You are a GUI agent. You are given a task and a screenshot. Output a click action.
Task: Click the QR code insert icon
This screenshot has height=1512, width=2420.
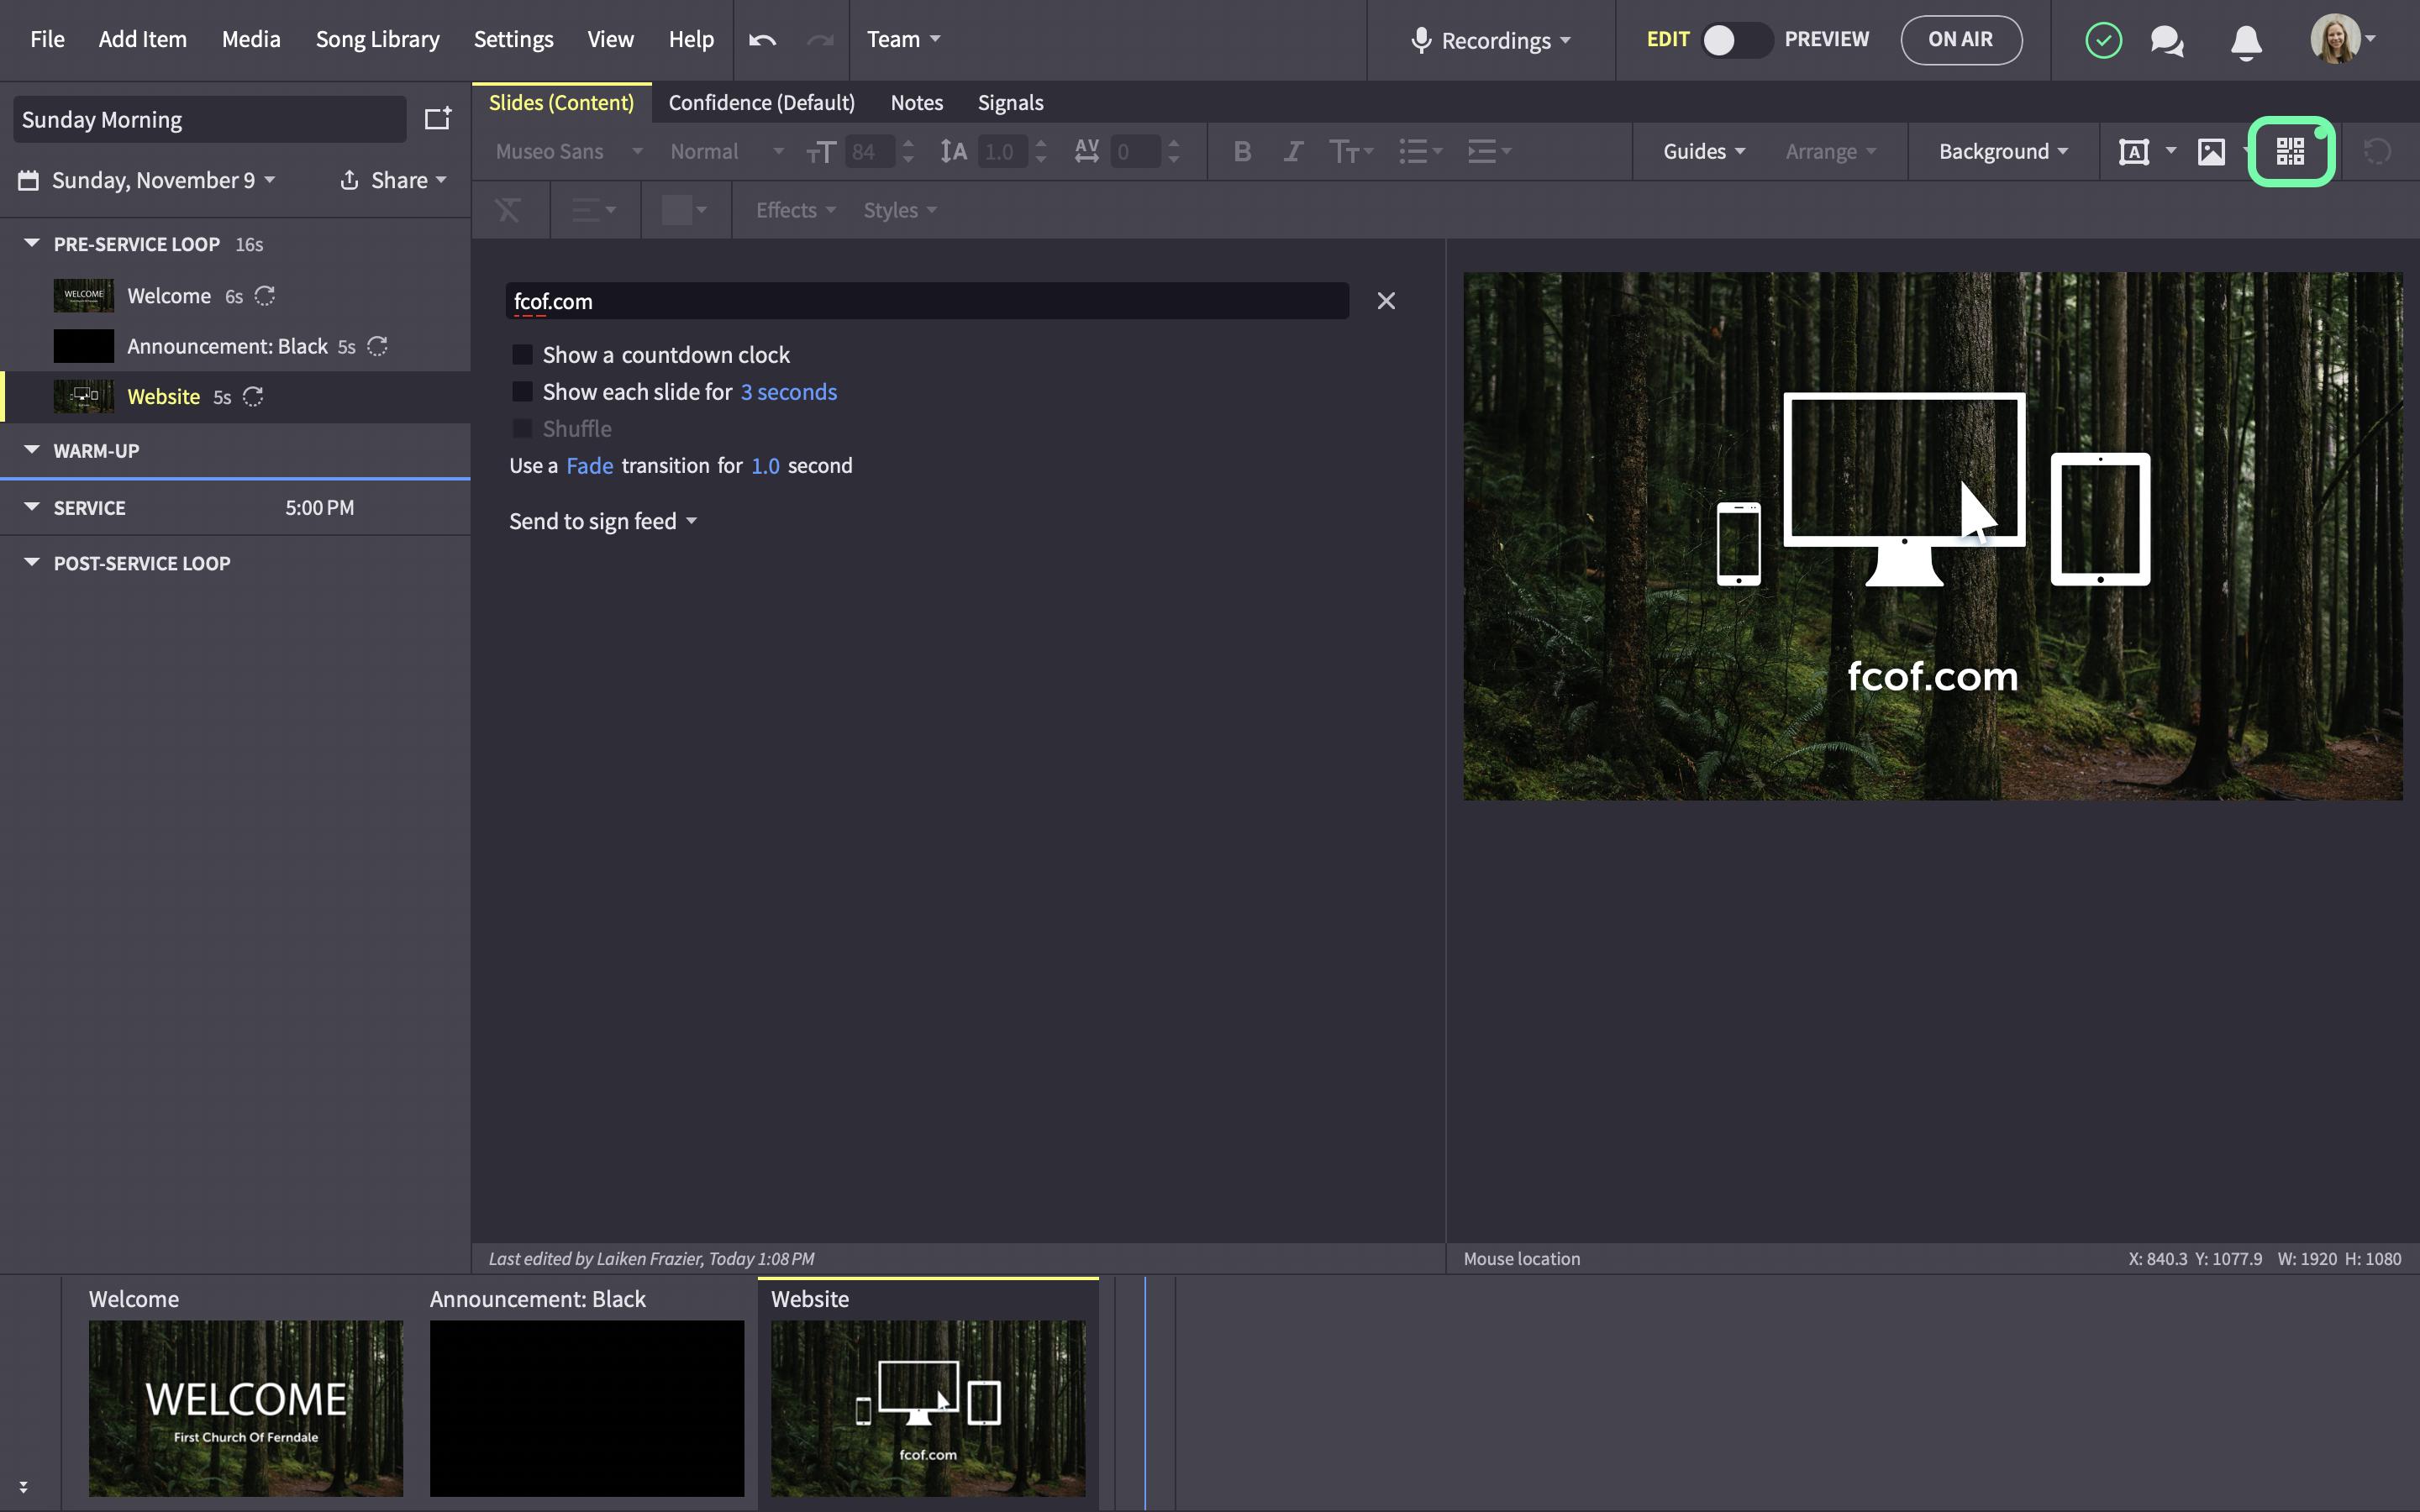coord(2290,152)
